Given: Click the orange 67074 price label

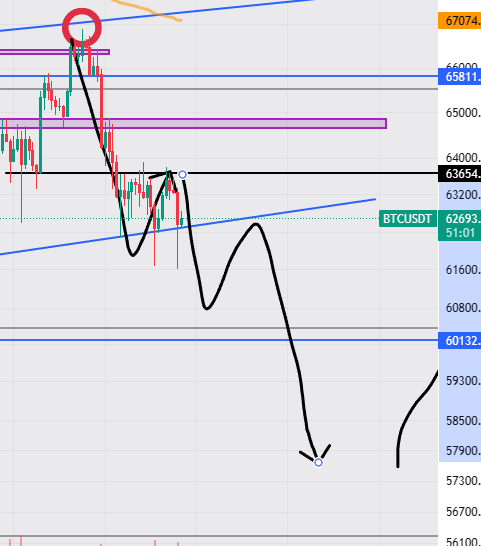Looking at the screenshot, I should (x=459, y=21).
